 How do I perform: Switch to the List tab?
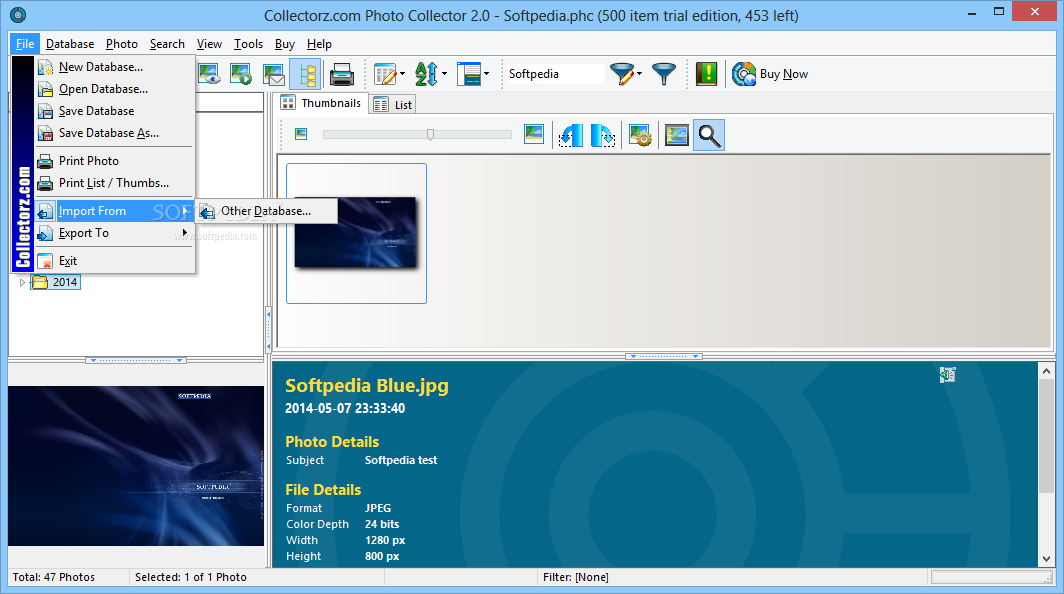click(x=393, y=105)
